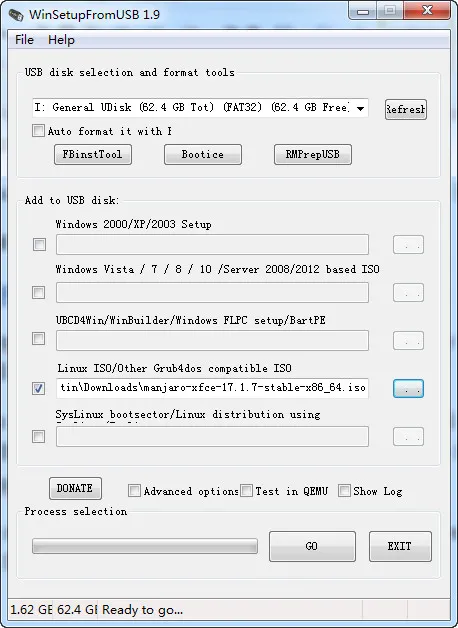Click the UBCD4Win/WinBuilder path field
The width and height of the screenshot is (458, 628).
(212, 340)
